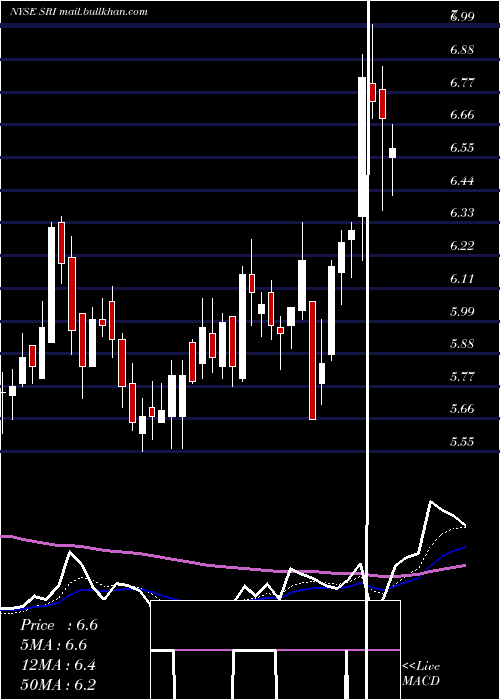Click the 50MA : 6.2 readout
The image size is (500, 700).
(x=58, y=685)
